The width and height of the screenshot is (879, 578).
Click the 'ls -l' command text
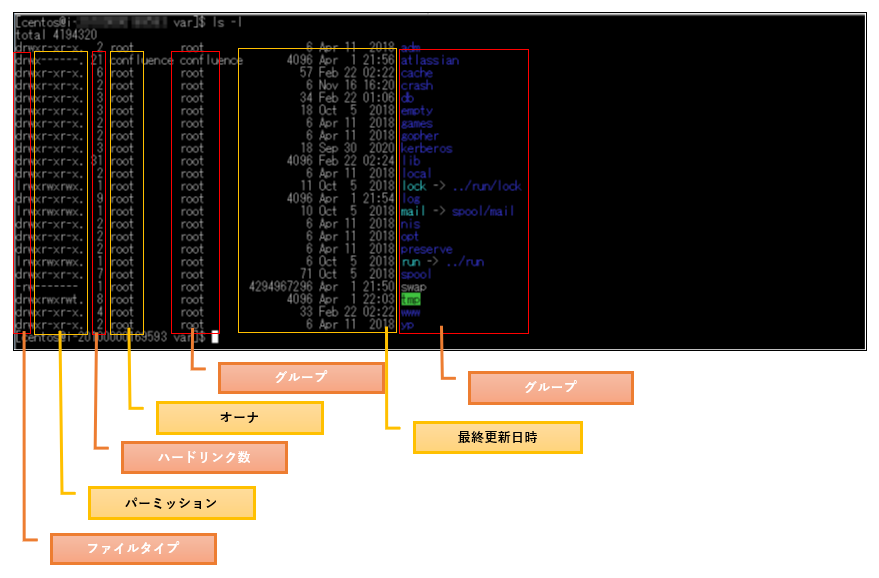[227, 22]
